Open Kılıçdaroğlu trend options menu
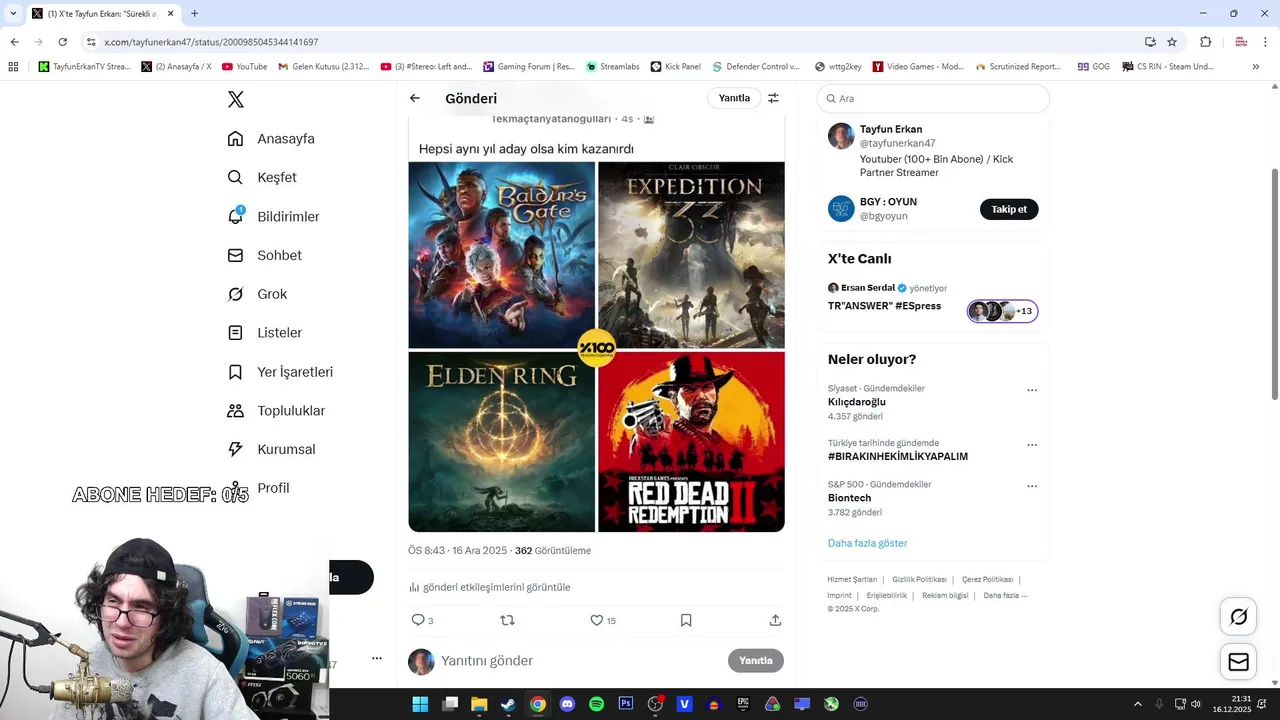The image size is (1280, 720). click(x=1032, y=390)
